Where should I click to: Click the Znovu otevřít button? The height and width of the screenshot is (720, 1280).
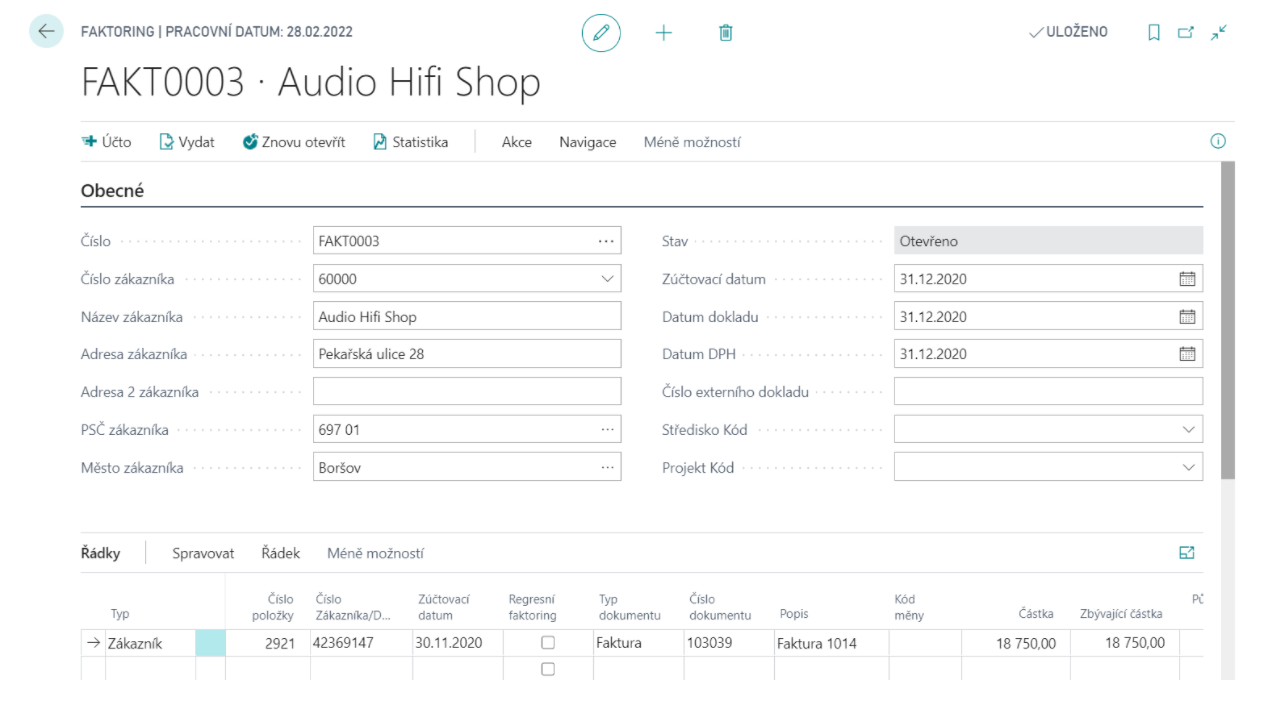(x=294, y=142)
